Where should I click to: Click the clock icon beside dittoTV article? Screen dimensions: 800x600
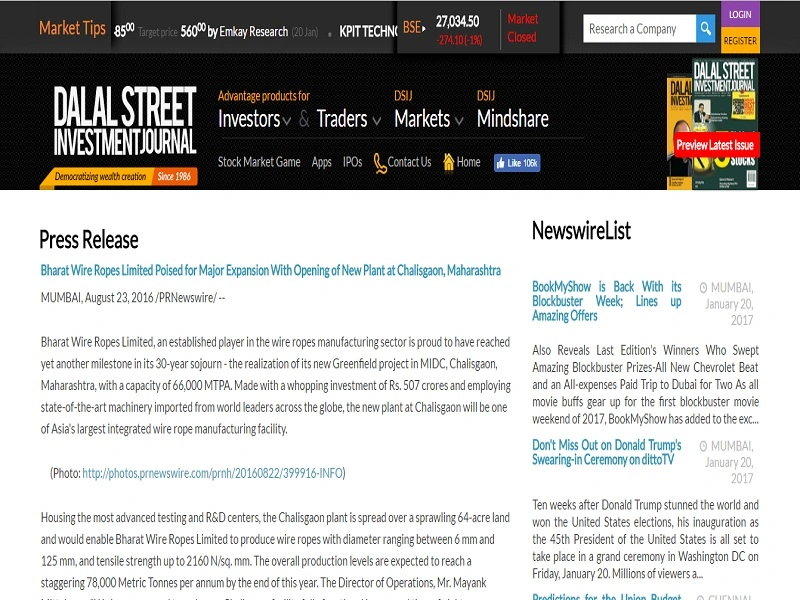(704, 444)
